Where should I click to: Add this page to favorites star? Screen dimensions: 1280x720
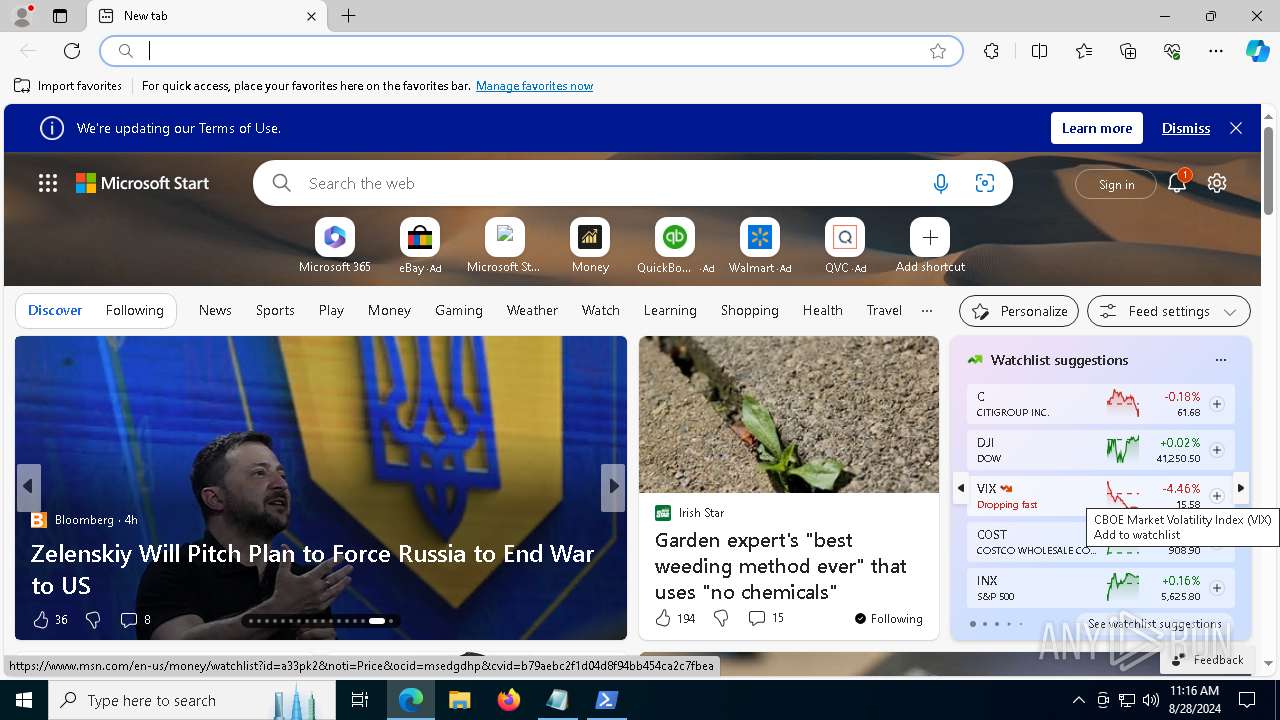coord(938,51)
